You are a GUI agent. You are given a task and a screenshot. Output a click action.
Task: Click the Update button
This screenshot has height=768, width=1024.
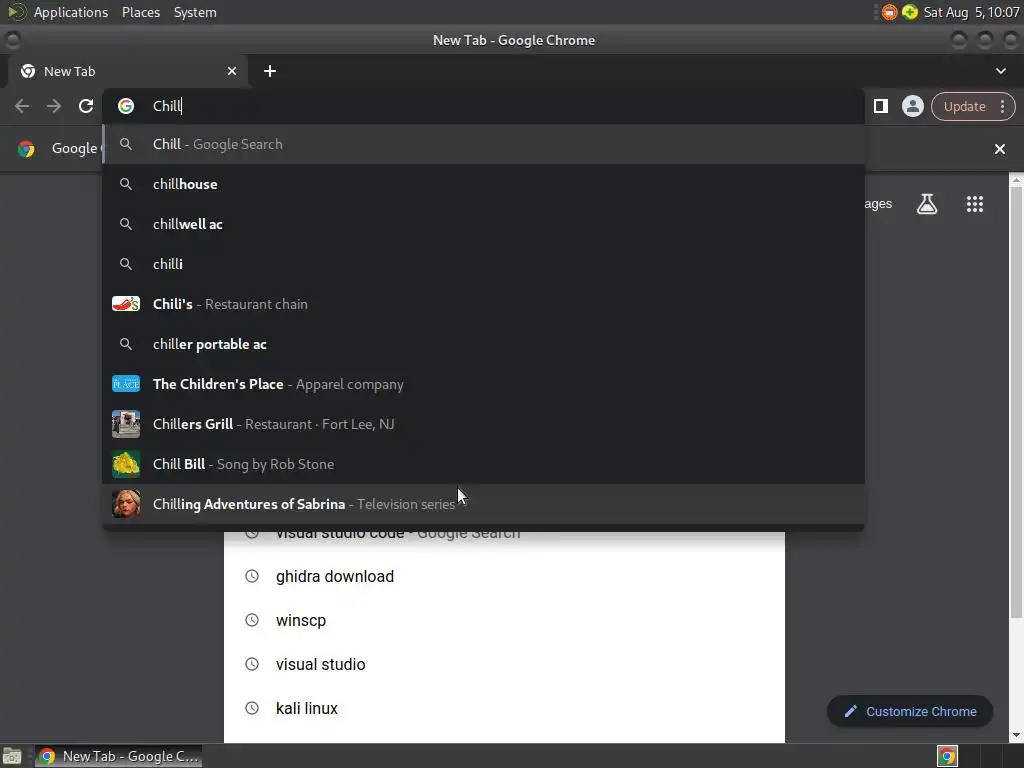pyautogui.click(x=965, y=106)
